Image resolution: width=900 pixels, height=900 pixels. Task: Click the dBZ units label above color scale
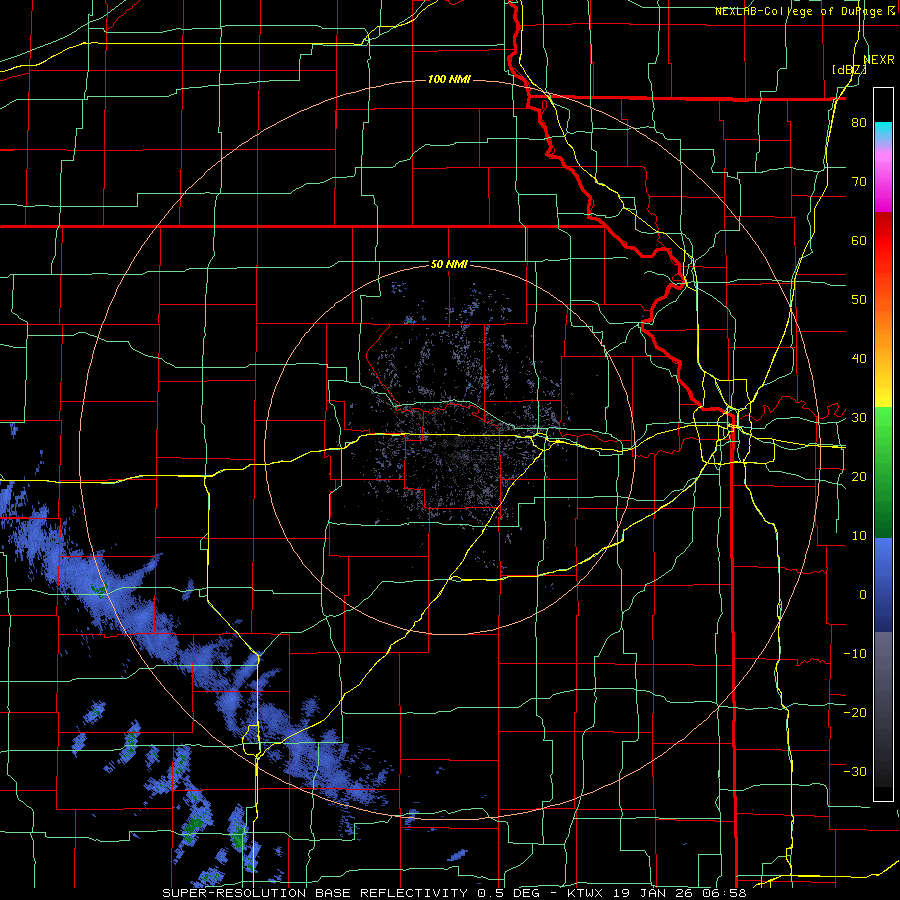849,69
